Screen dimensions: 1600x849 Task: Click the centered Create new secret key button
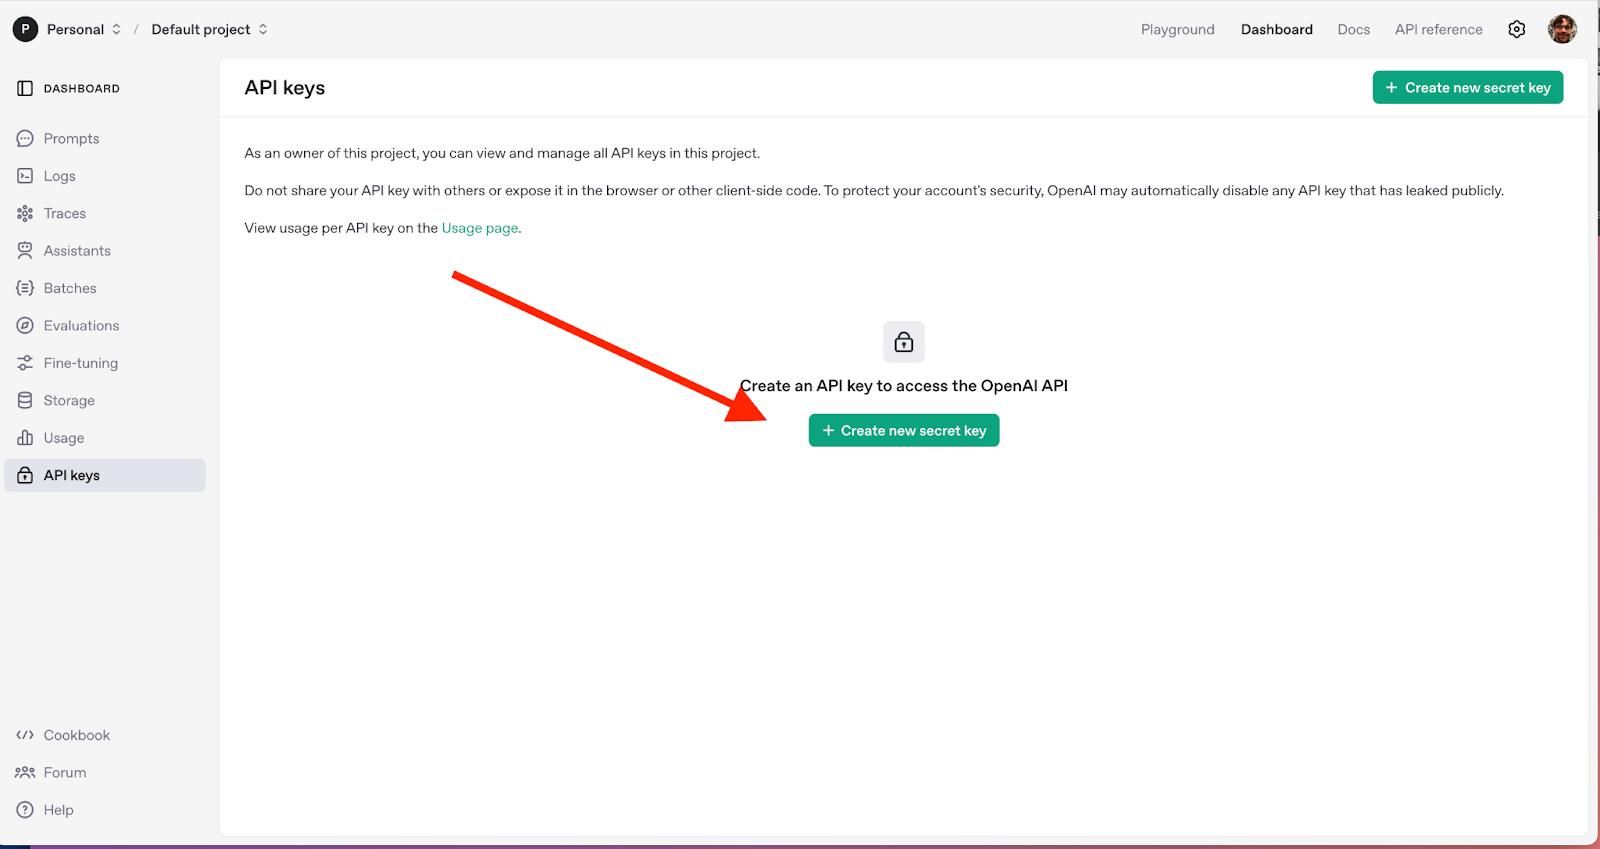point(904,430)
